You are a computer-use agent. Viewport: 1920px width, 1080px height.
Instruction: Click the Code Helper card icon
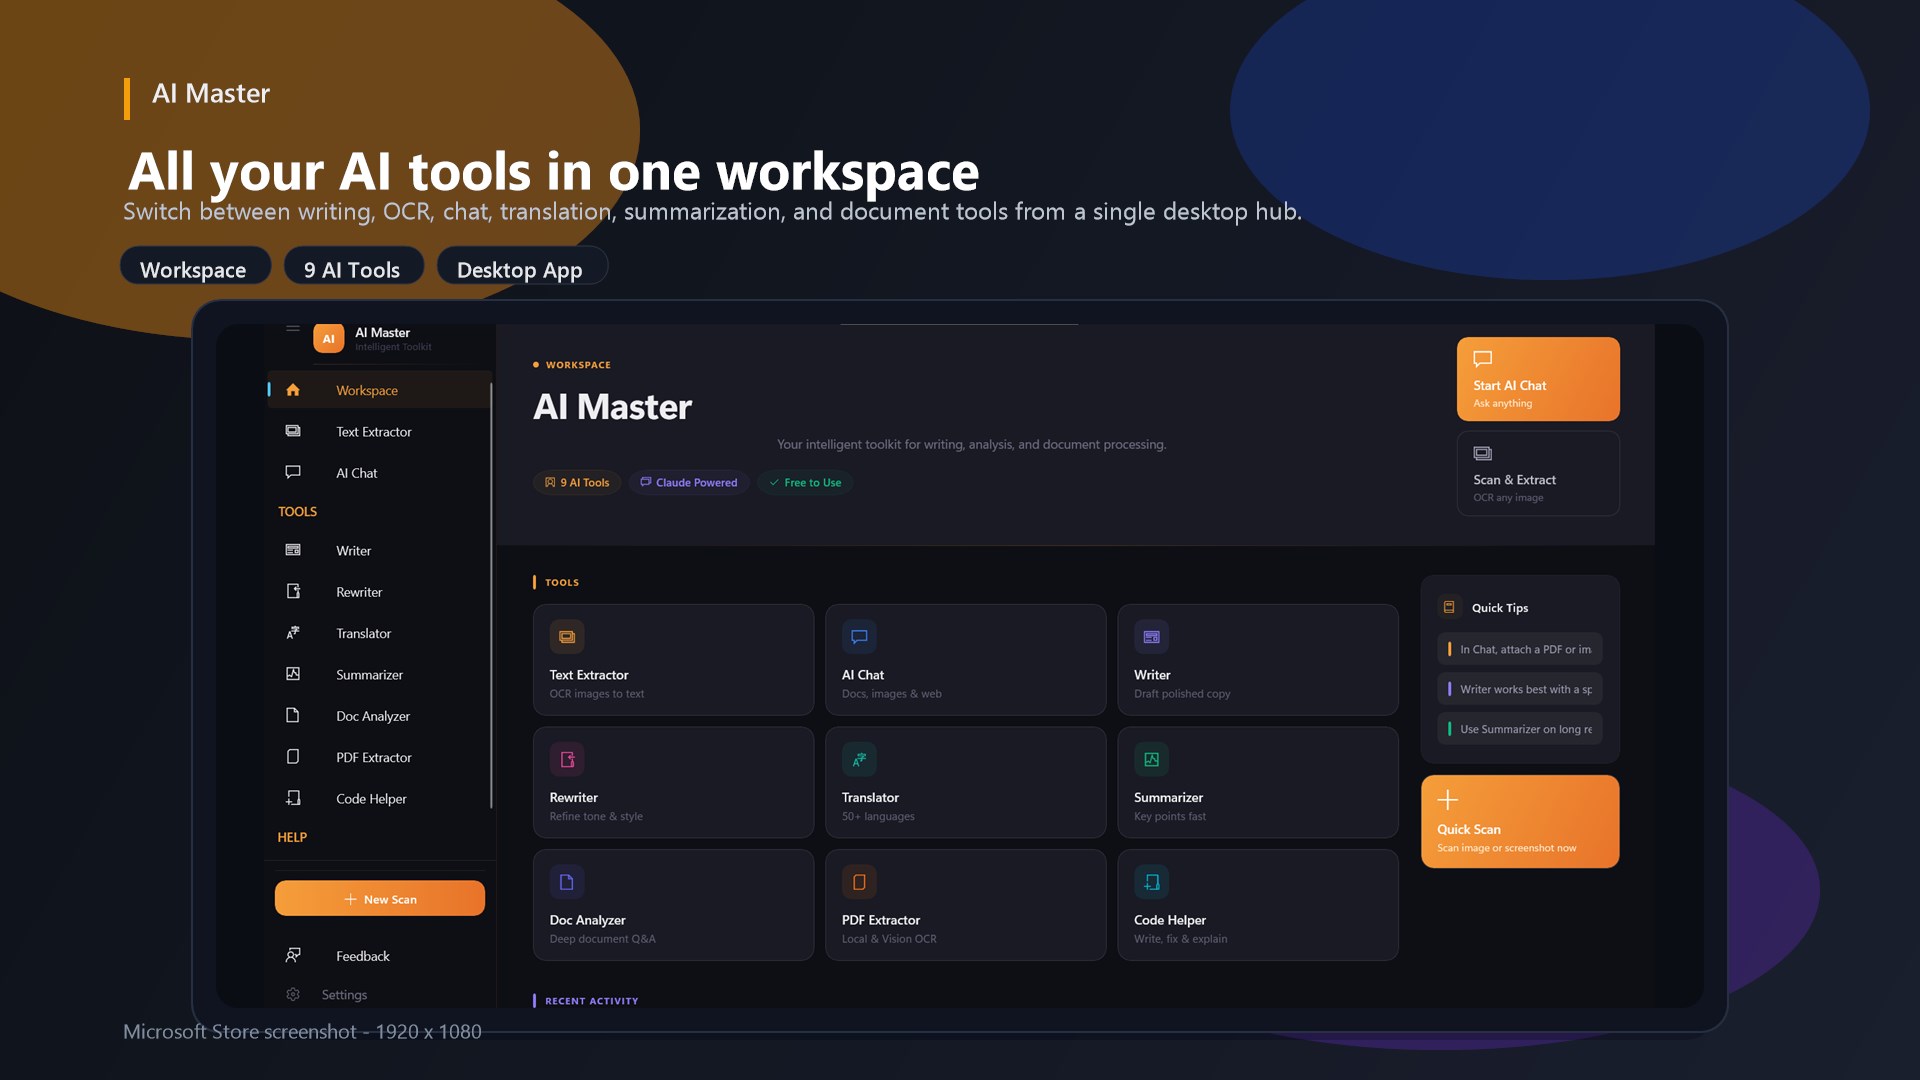tap(1151, 882)
